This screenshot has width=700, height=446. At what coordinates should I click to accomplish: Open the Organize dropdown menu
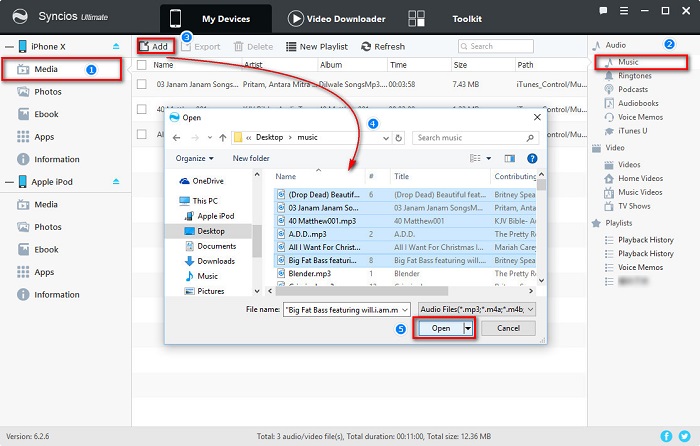click(195, 158)
